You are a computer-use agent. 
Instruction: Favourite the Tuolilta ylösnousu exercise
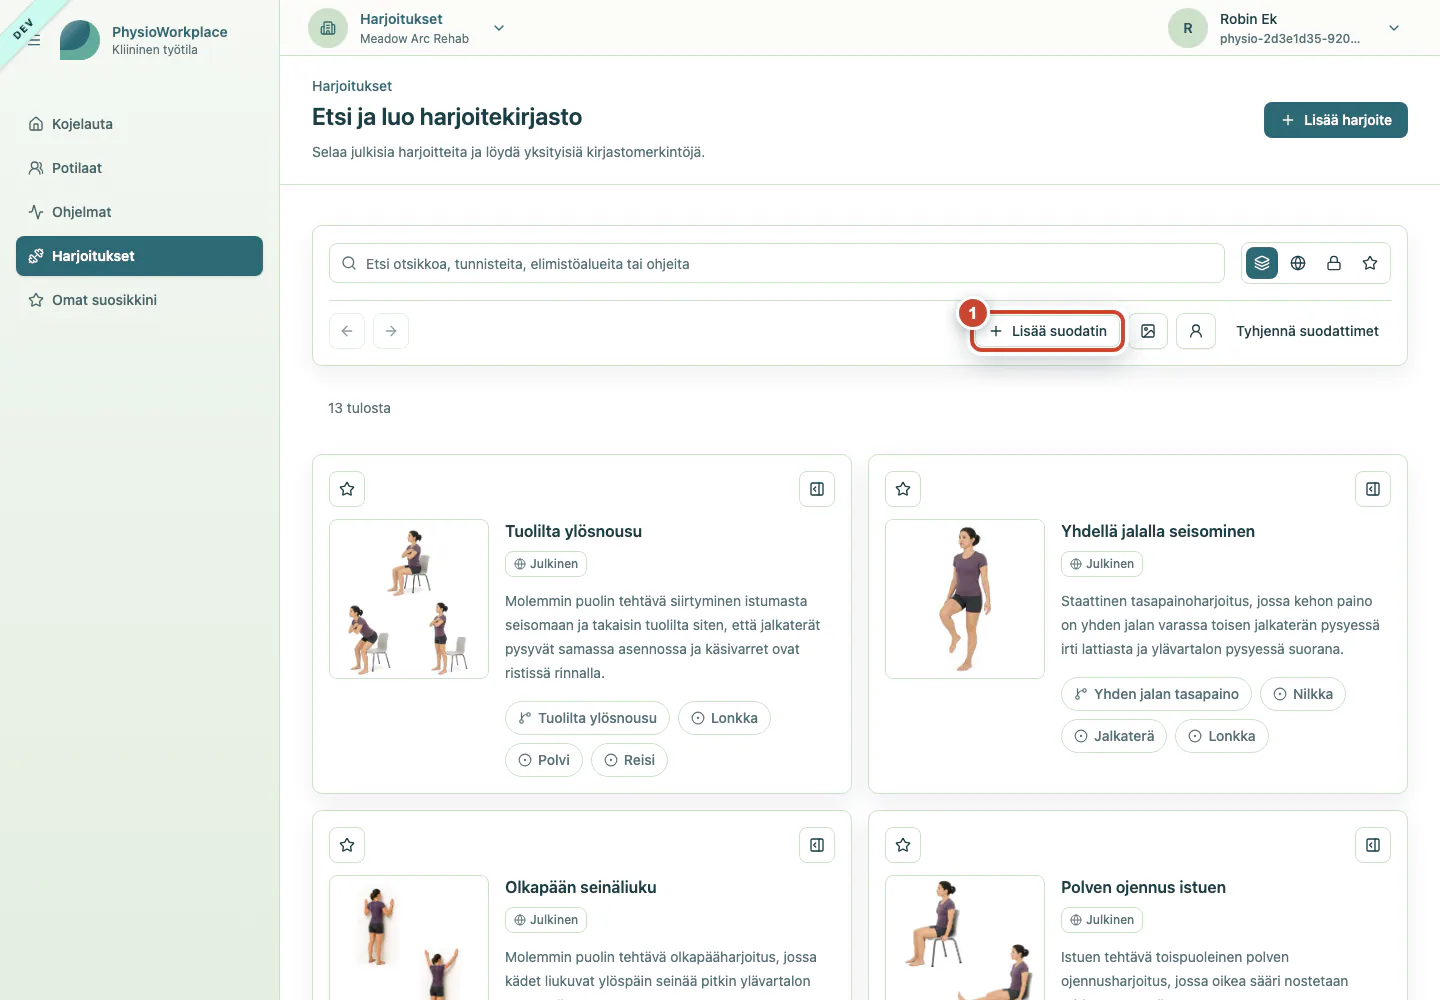pyautogui.click(x=347, y=489)
